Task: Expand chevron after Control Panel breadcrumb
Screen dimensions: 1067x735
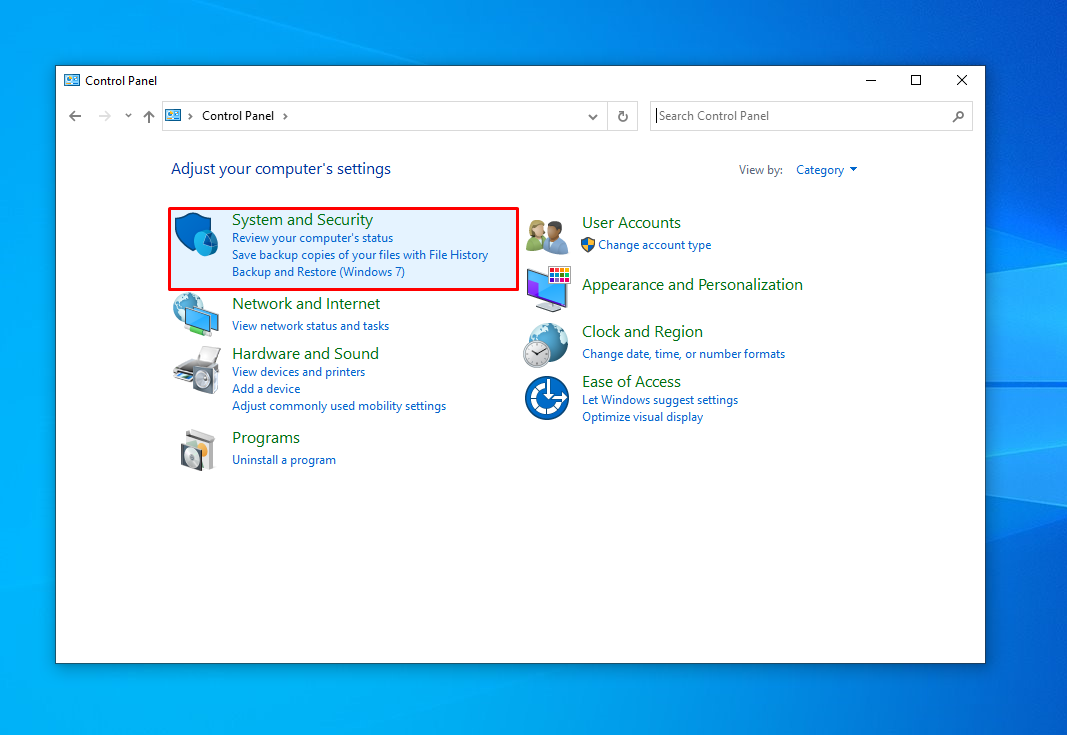Action: tap(285, 116)
